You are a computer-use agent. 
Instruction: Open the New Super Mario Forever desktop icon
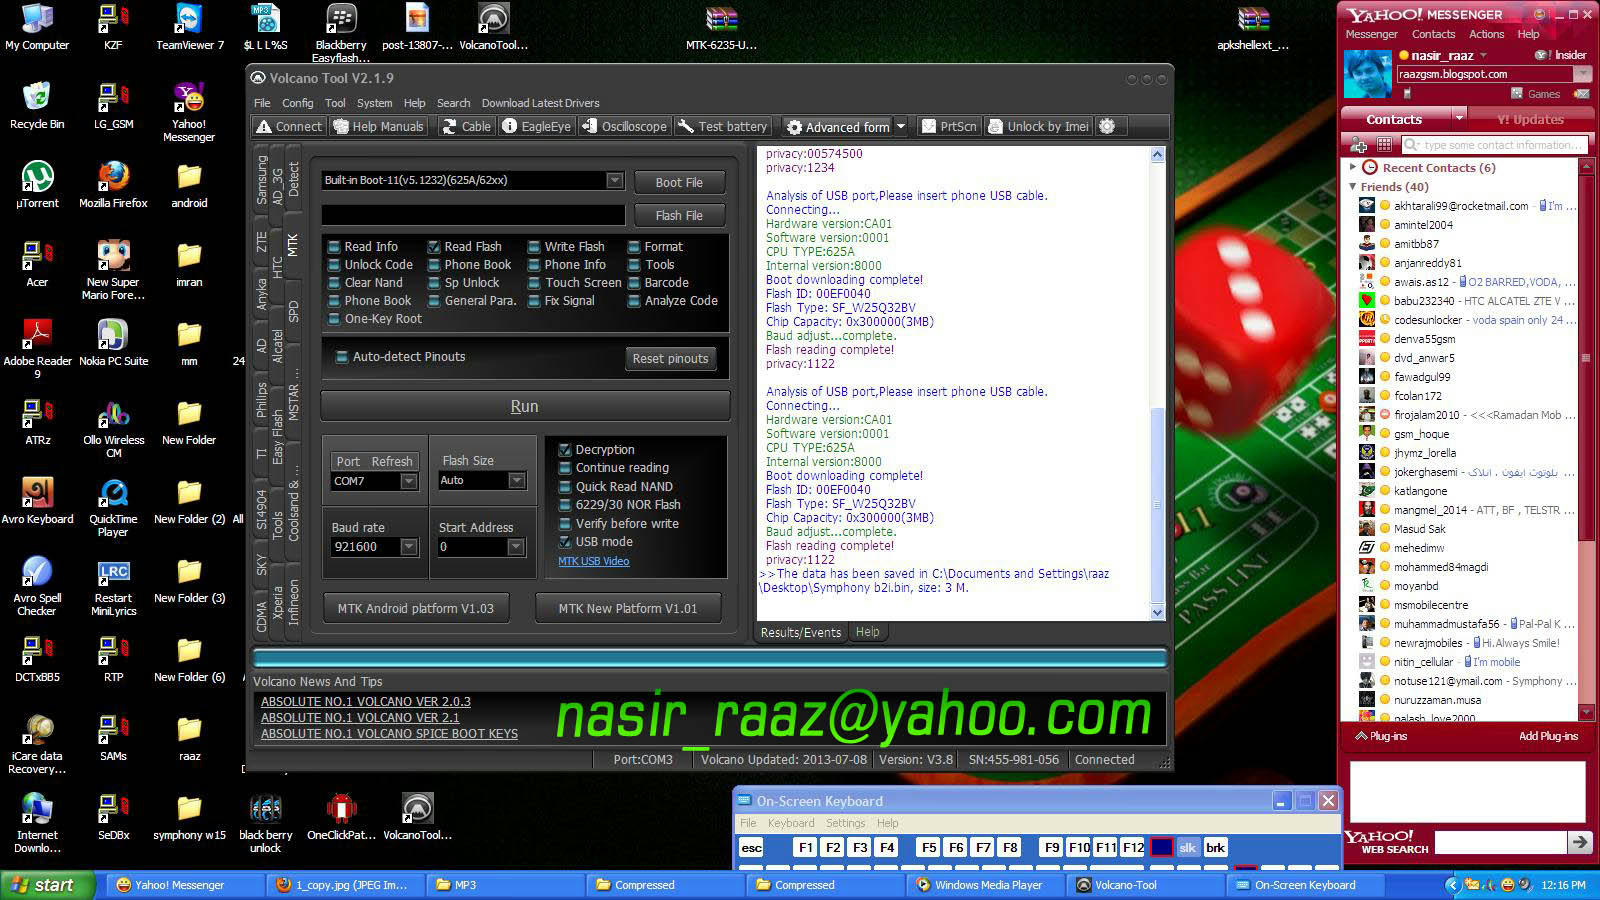click(x=113, y=270)
